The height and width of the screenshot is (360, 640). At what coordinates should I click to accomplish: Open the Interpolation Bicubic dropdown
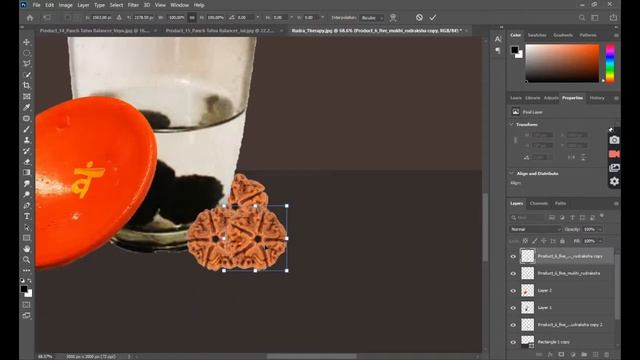(371, 18)
